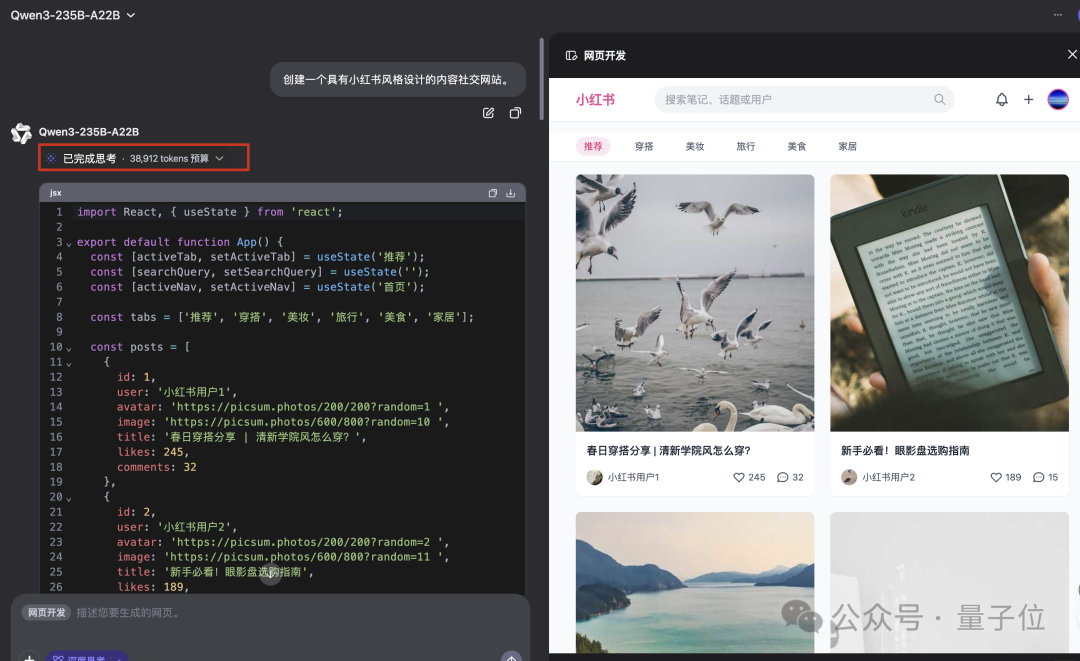The width and height of the screenshot is (1080, 661).
Task: Switch to the 穿搭 category tab
Action: tap(644, 146)
